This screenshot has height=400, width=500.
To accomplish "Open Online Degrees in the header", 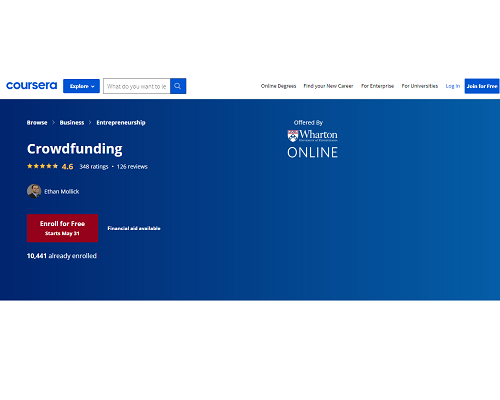I will click(x=278, y=86).
